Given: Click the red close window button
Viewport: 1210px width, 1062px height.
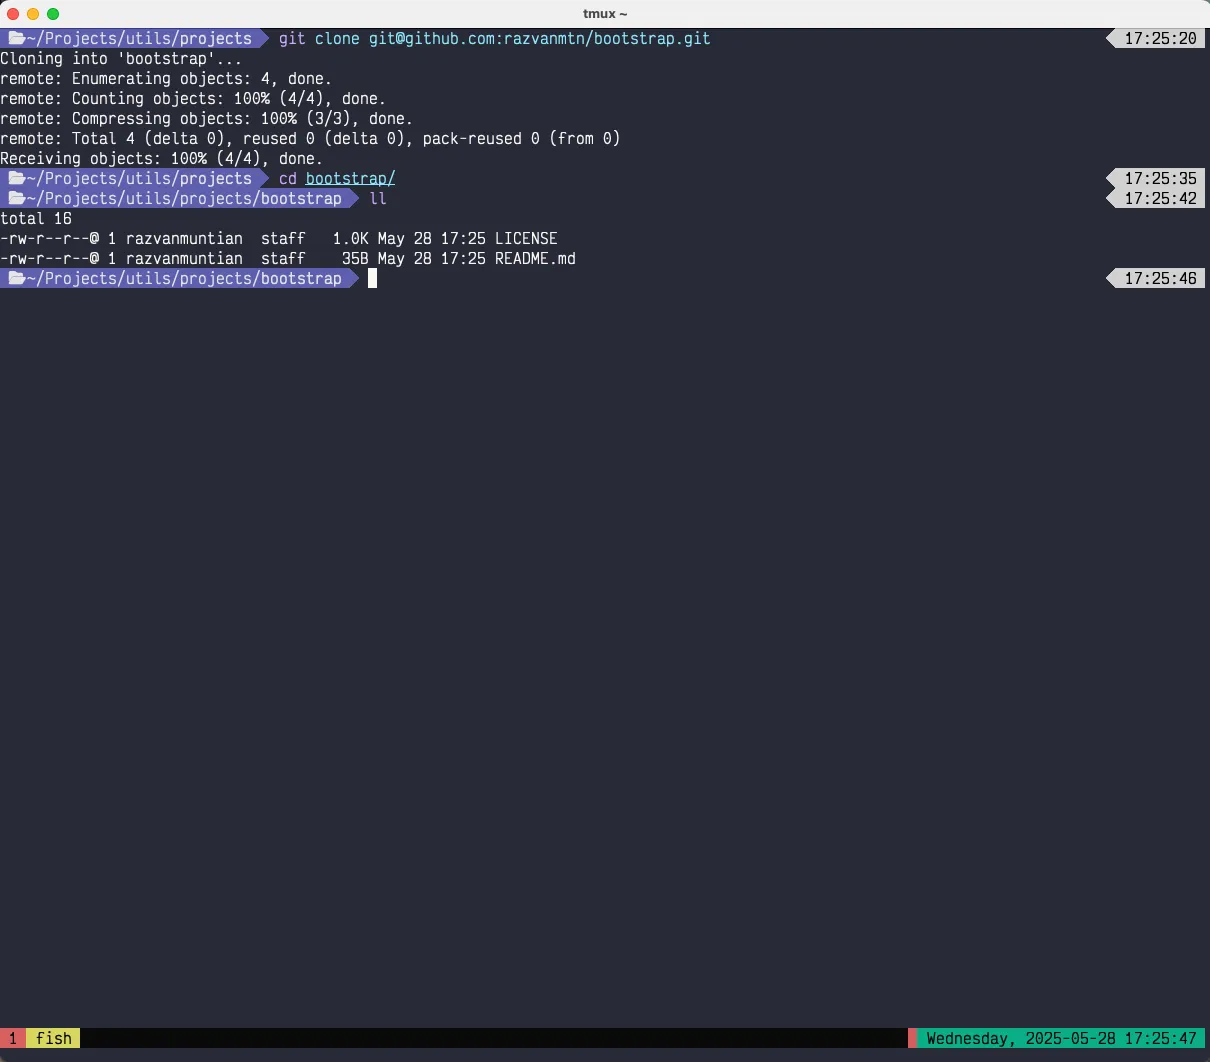Looking at the screenshot, I should pyautogui.click(x=13, y=14).
